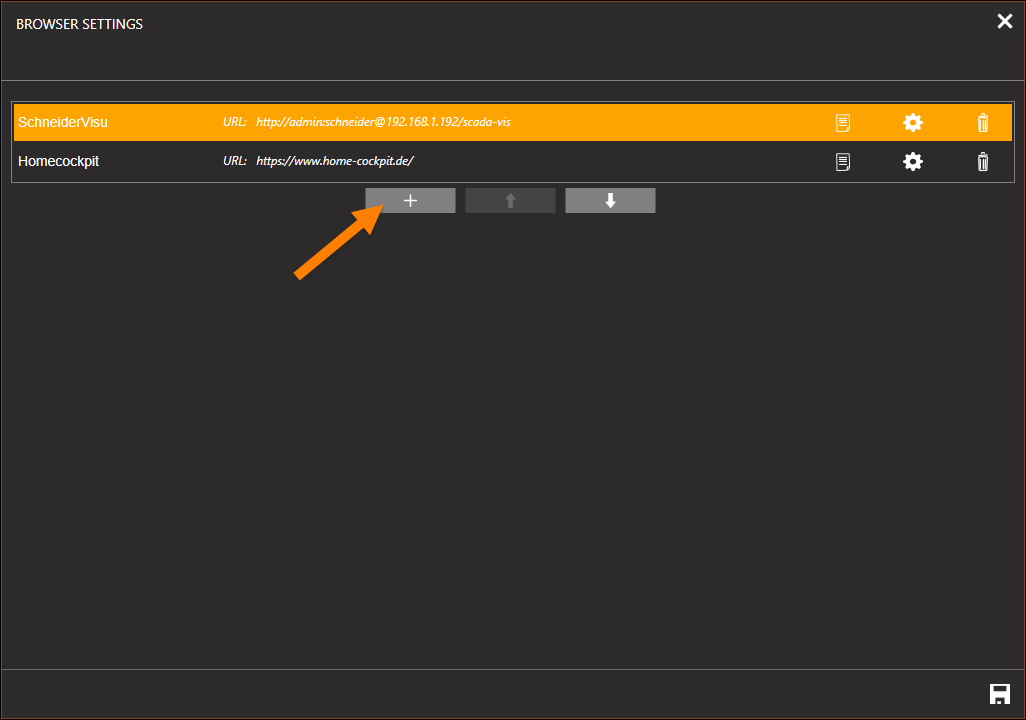Image resolution: width=1026 pixels, height=720 pixels.
Task: Click the SchneiderVisu scada-vis URL text
Action: [383, 123]
